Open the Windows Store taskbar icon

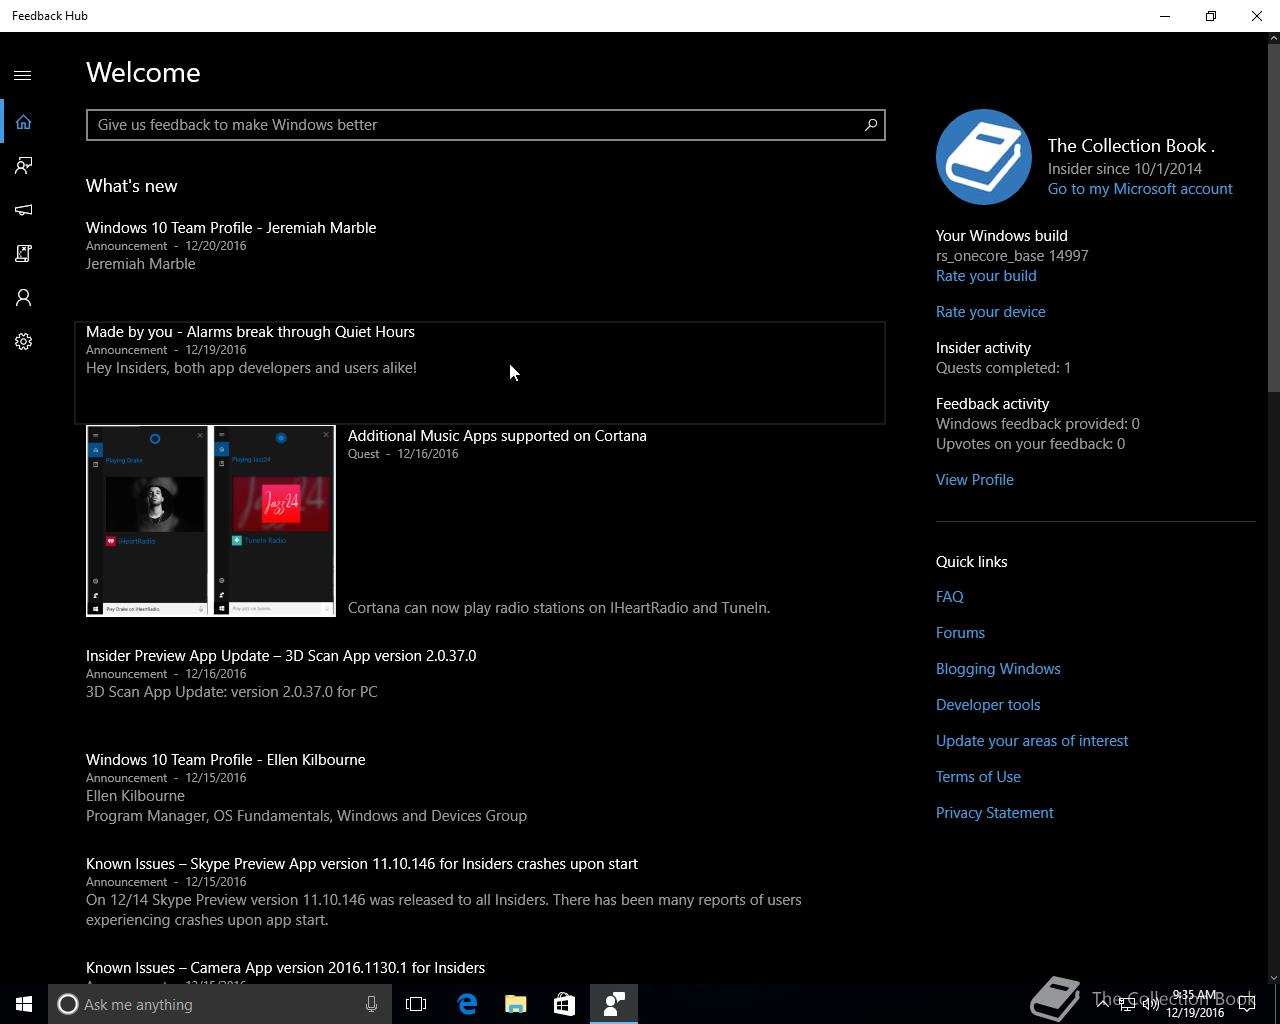click(x=565, y=1004)
